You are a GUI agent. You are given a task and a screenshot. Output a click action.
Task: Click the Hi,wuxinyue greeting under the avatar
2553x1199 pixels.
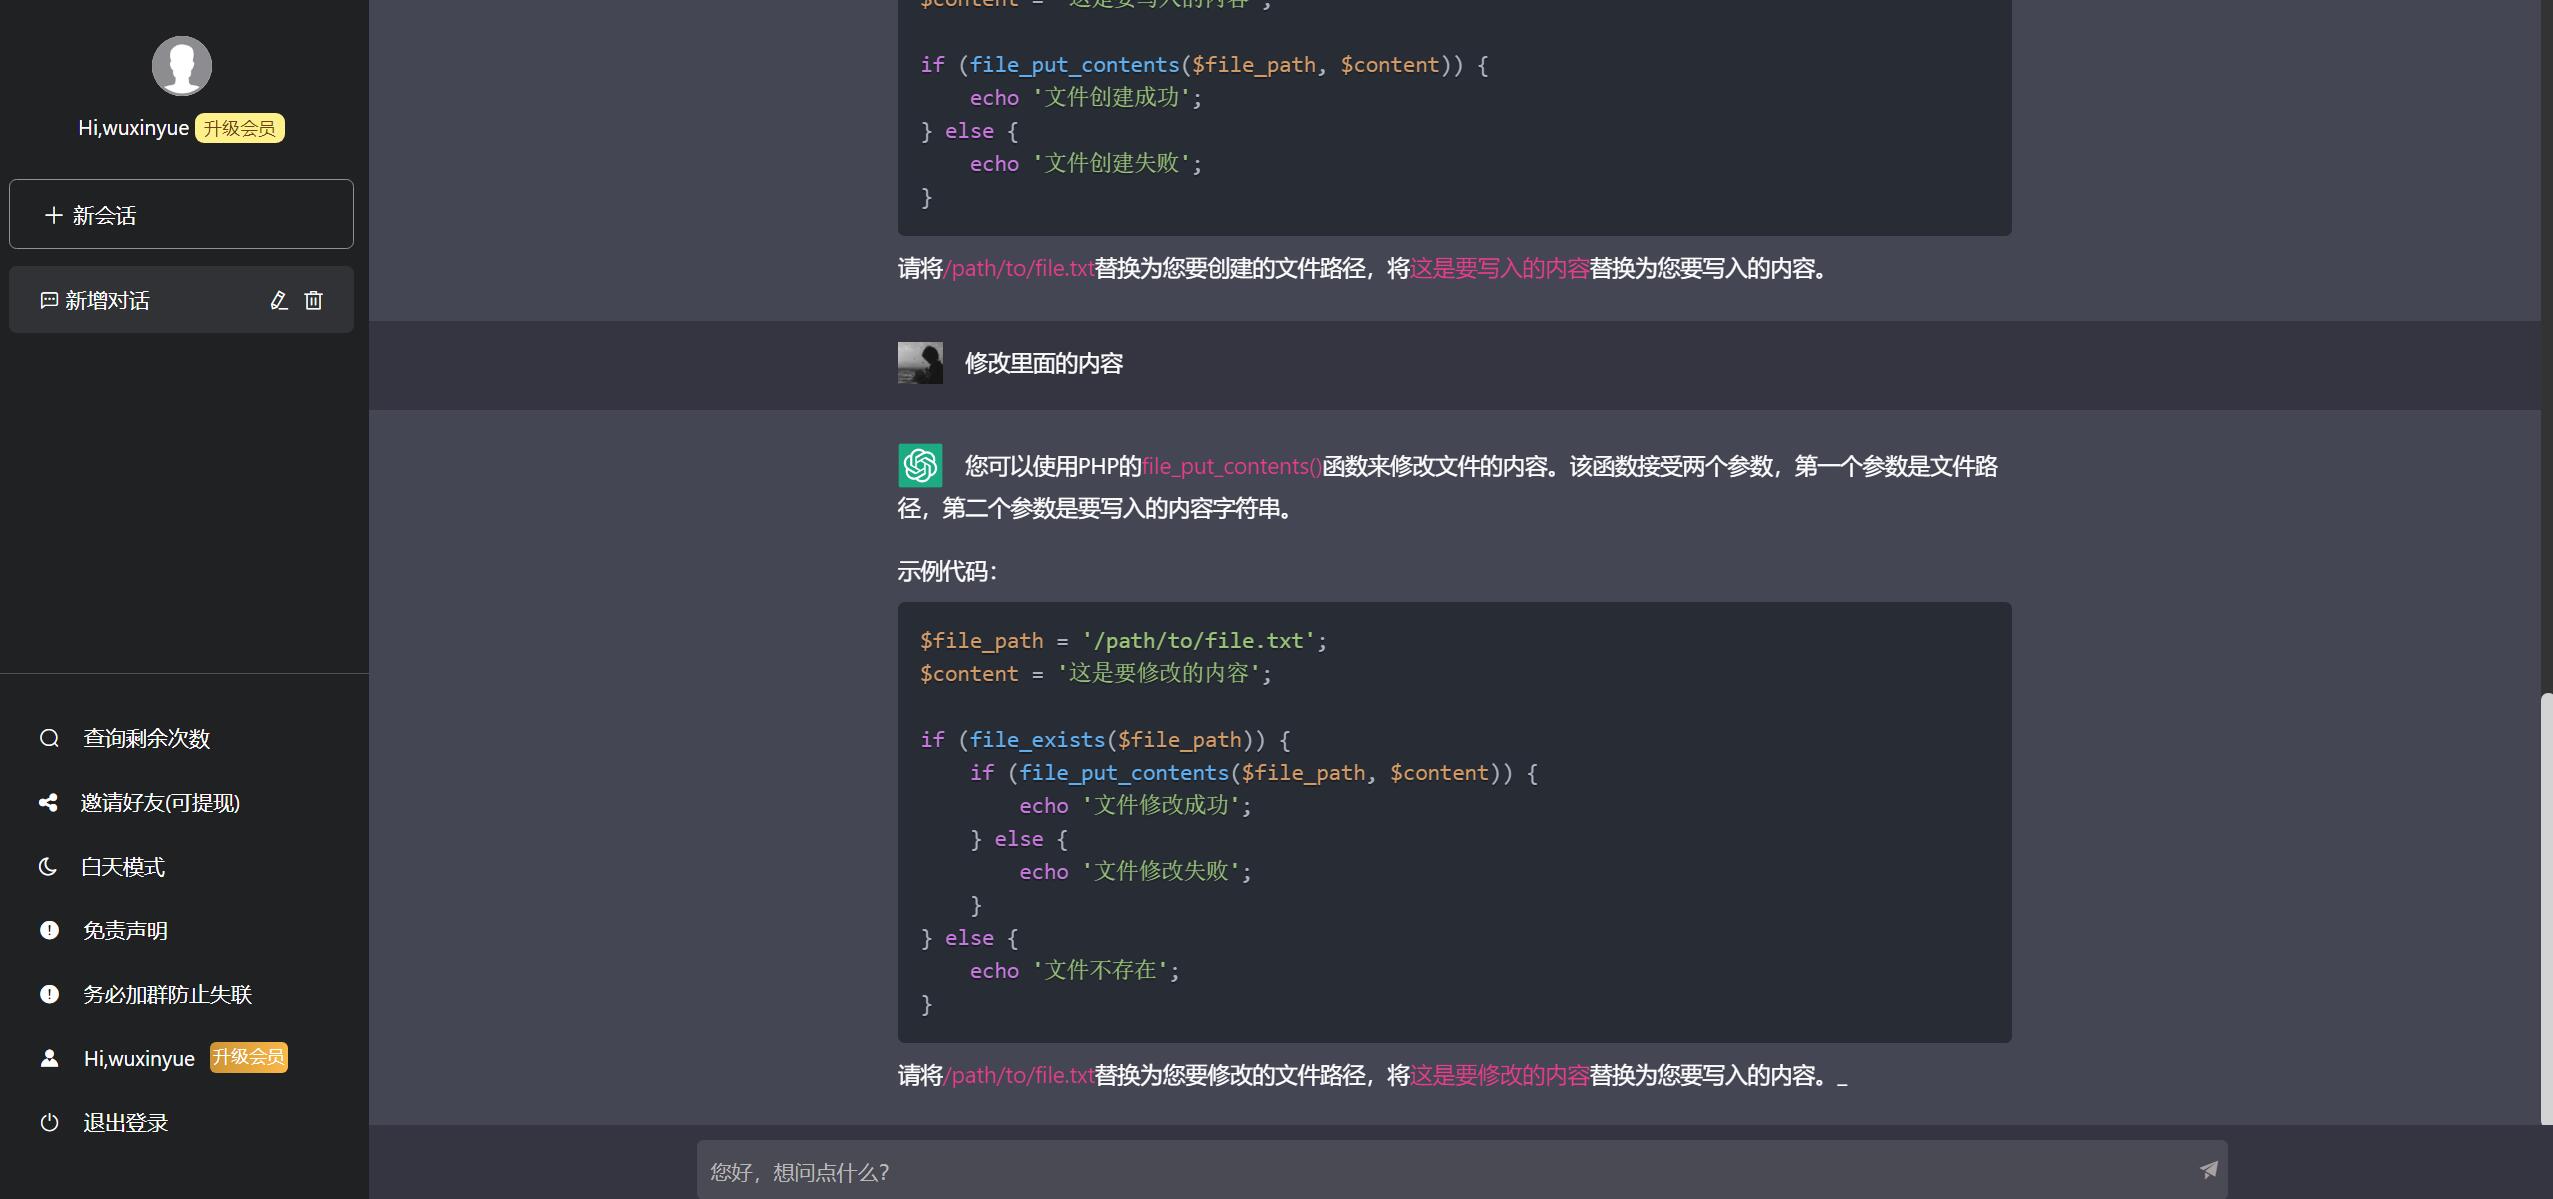pos(133,128)
